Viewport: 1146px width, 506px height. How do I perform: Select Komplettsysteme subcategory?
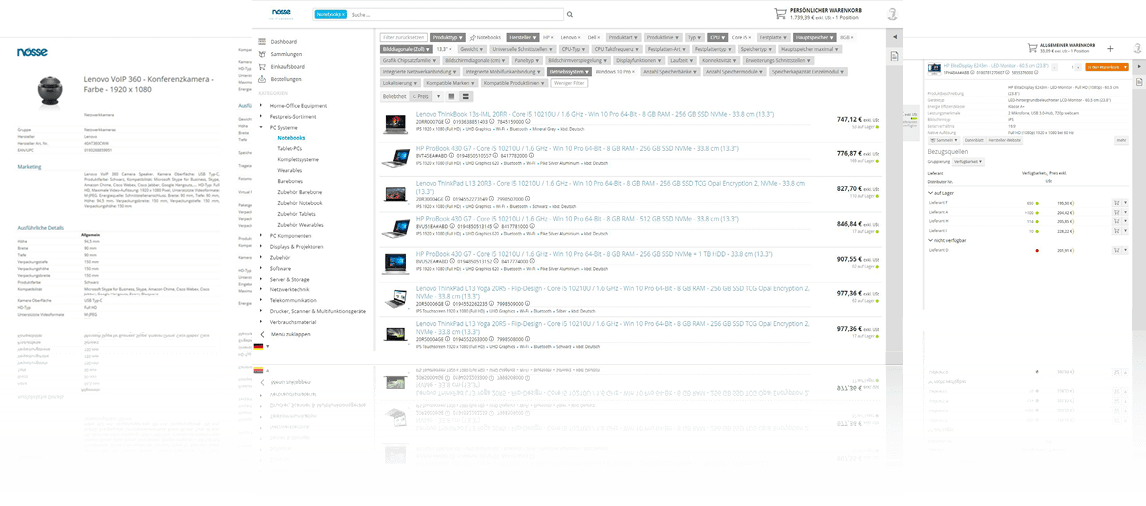298,159
